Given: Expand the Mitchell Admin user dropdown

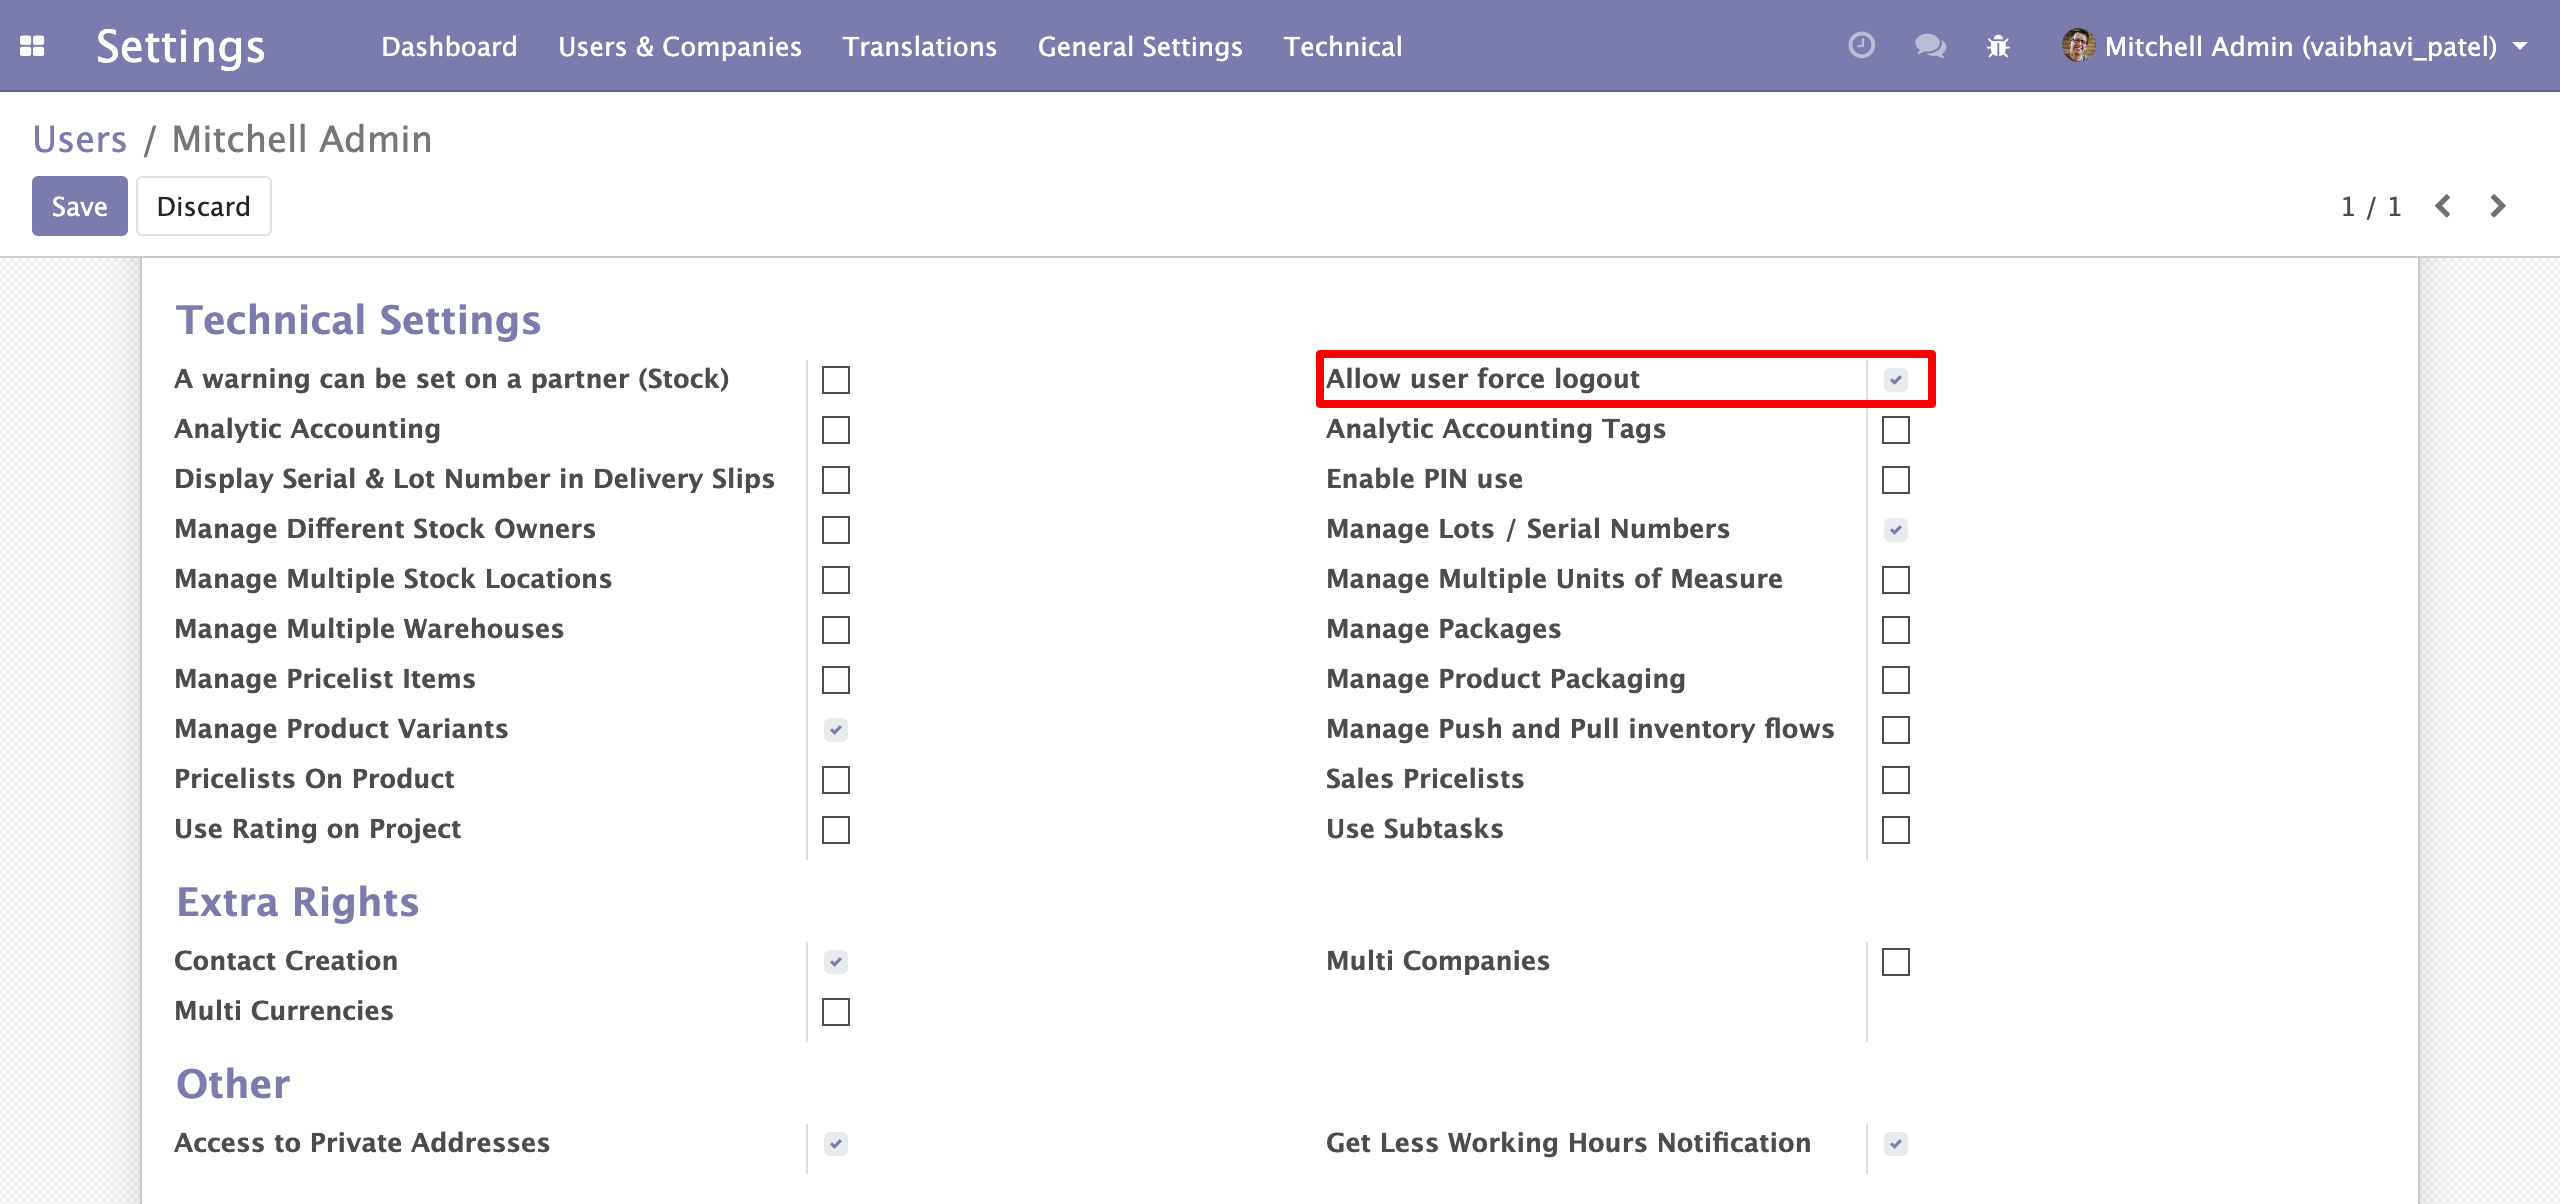Looking at the screenshot, I should [x=2296, y=46].
